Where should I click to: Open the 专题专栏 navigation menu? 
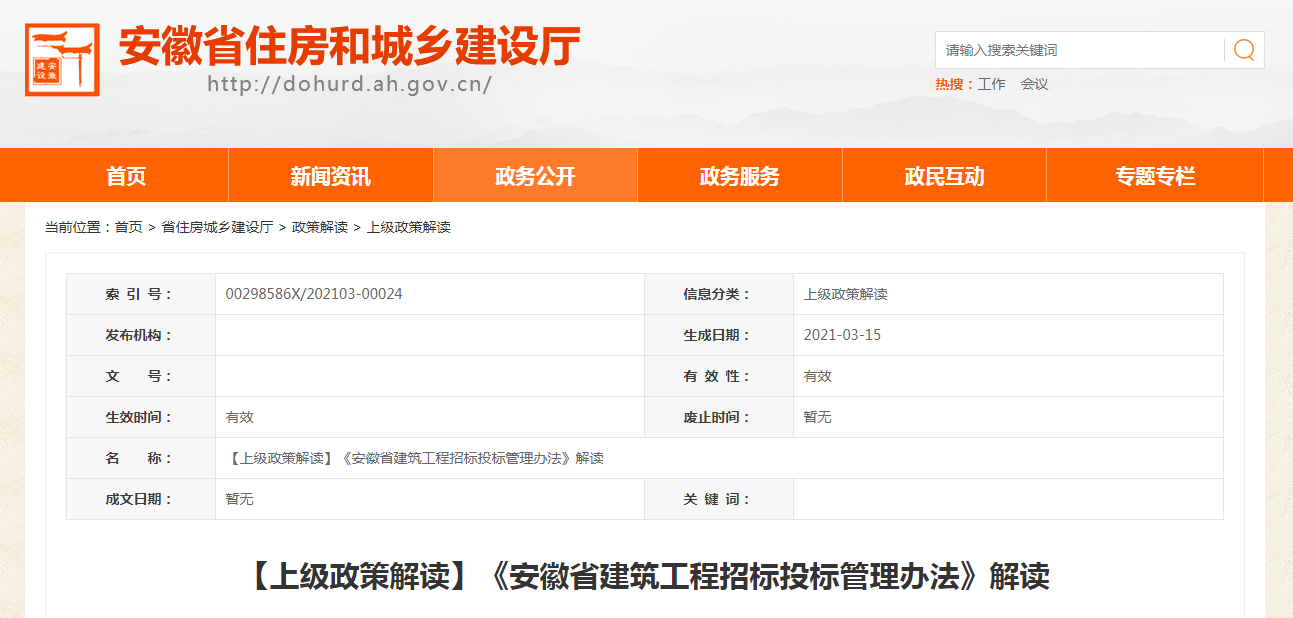[1155, 176]
